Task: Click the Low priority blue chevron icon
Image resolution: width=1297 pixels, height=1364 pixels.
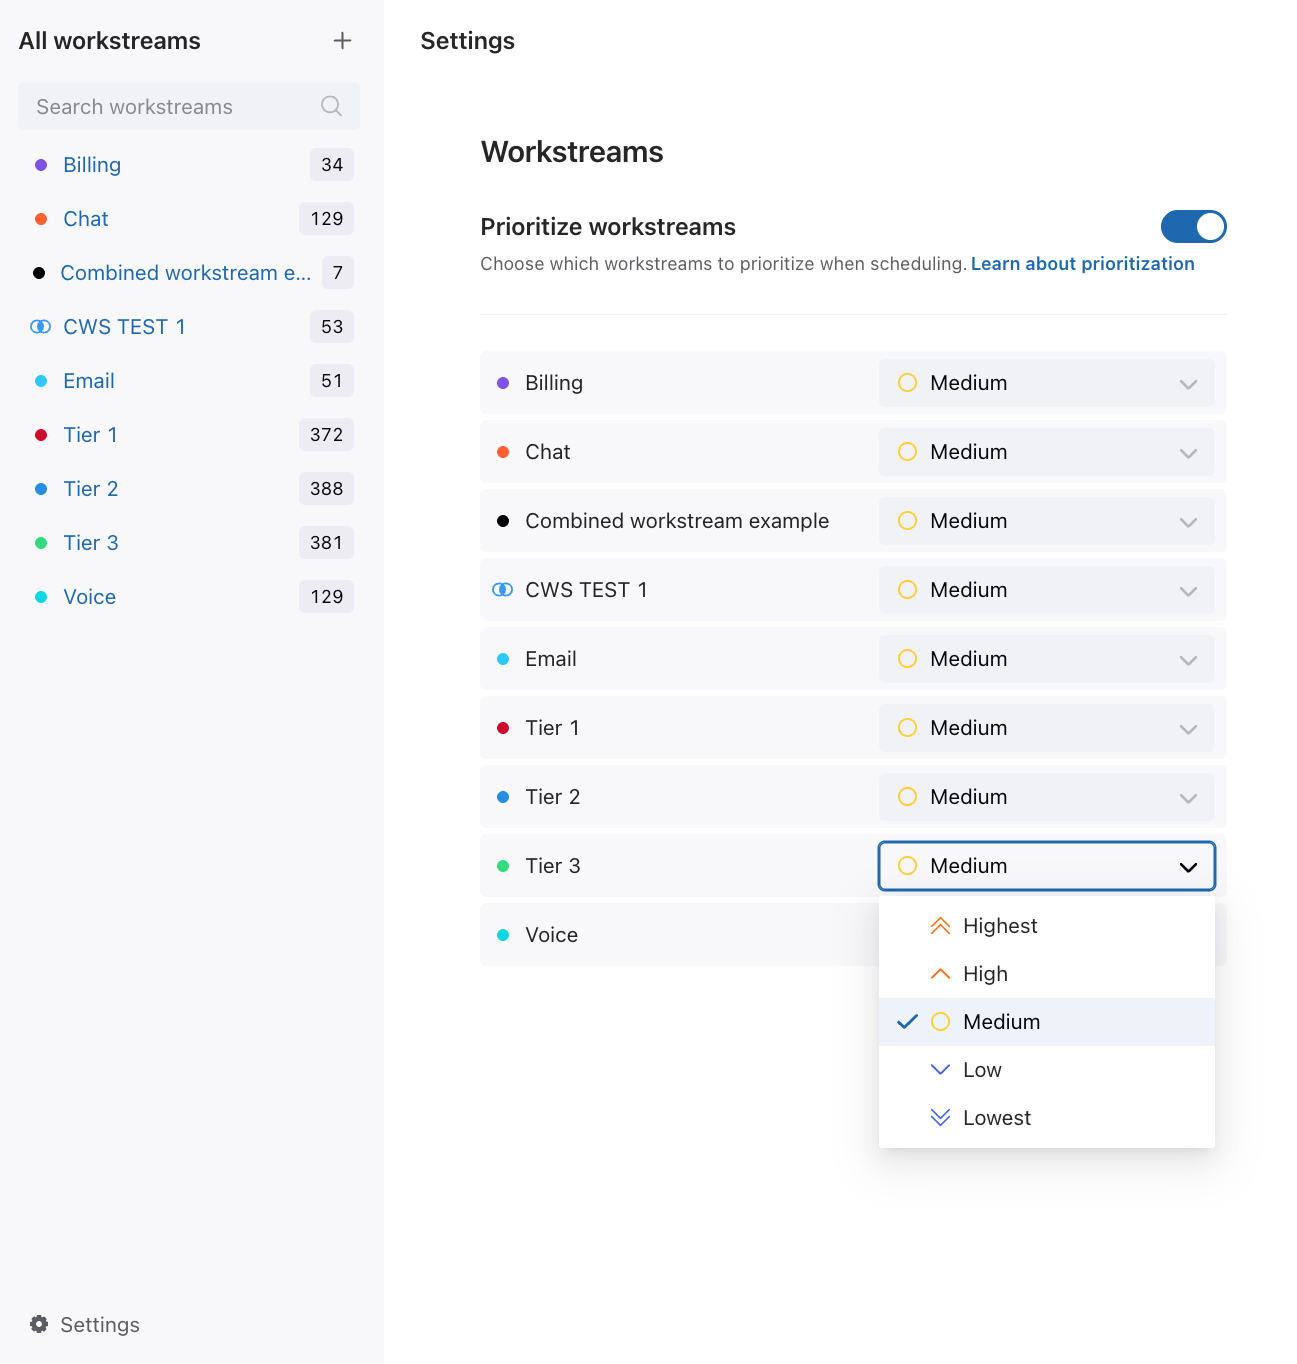Action: (x=940, y=1070)
